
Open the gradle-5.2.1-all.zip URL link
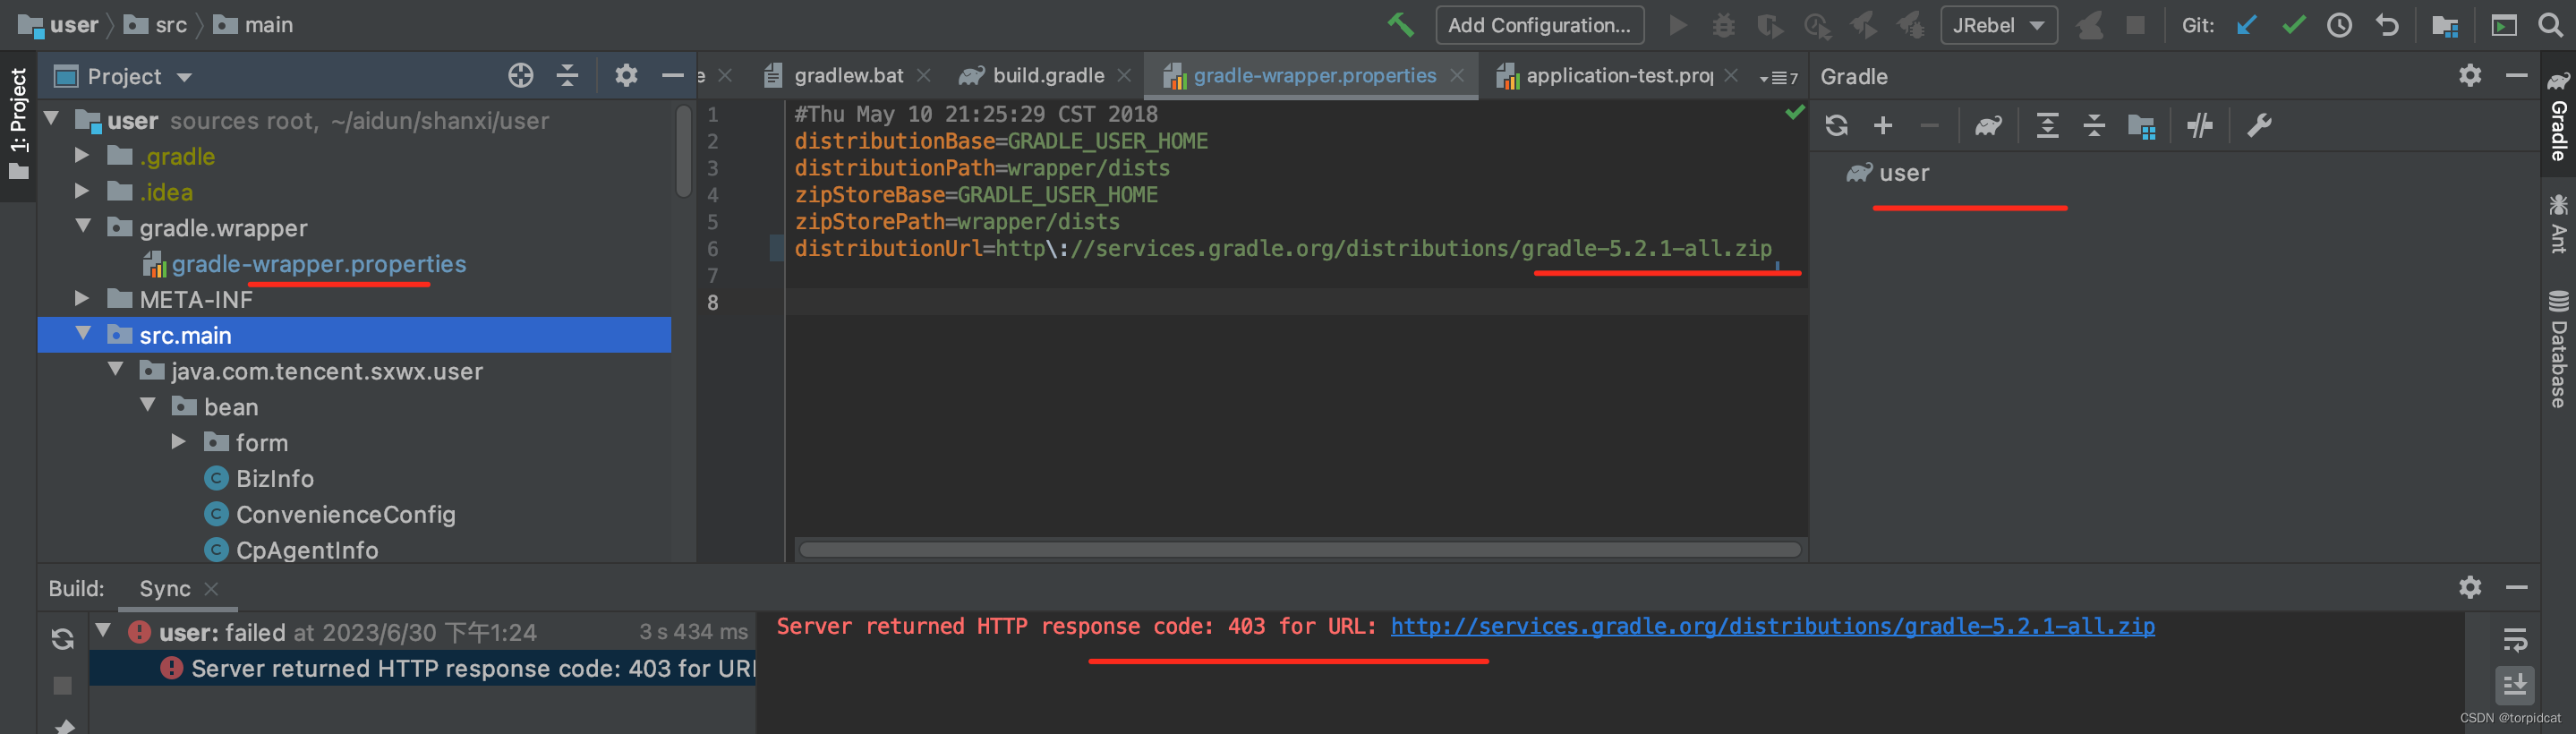pos(1772,626)
